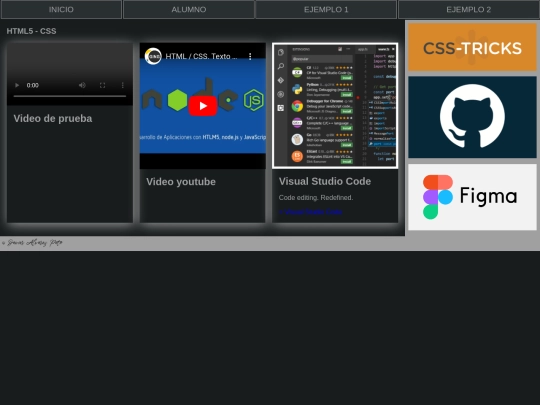This screenshot has width=540, height=405.
Task: Click the 'Video de prueba' heading
Action: [53, 118]
